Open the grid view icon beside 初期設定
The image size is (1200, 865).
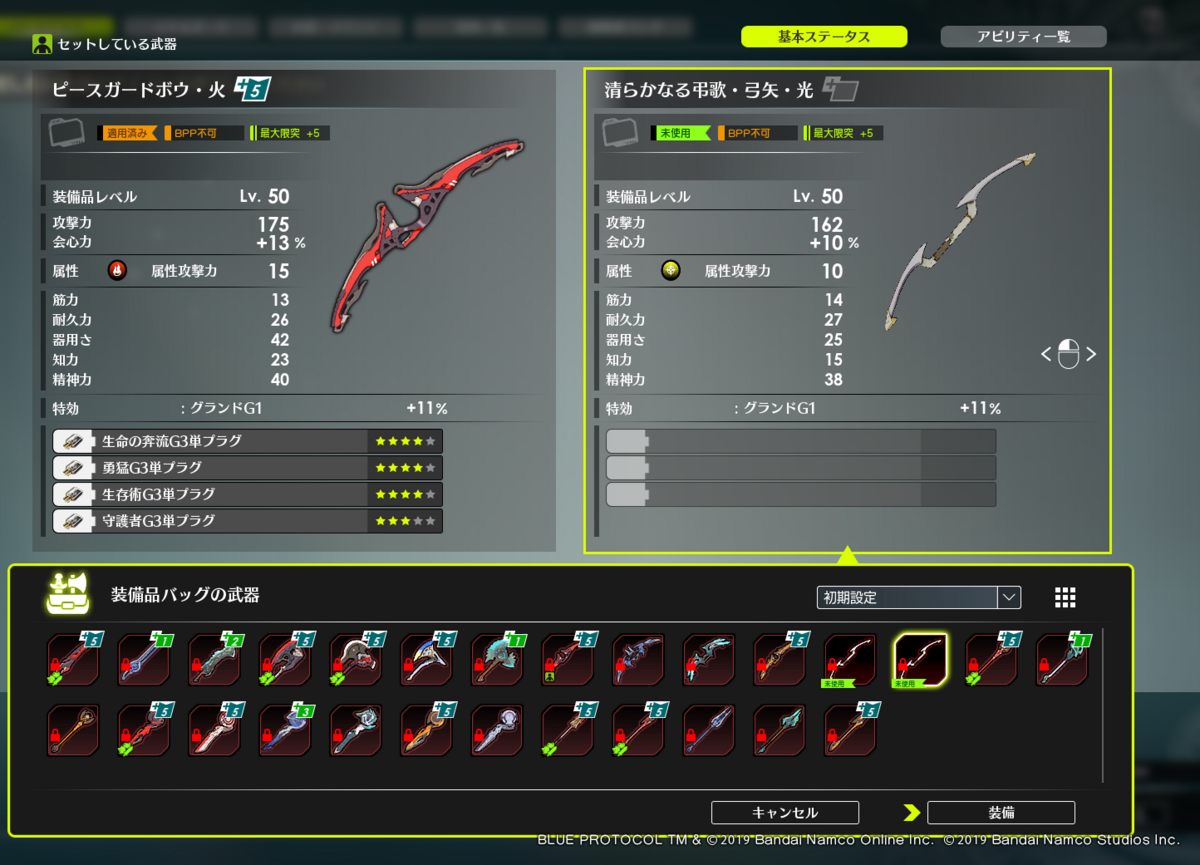[1065, 597]
